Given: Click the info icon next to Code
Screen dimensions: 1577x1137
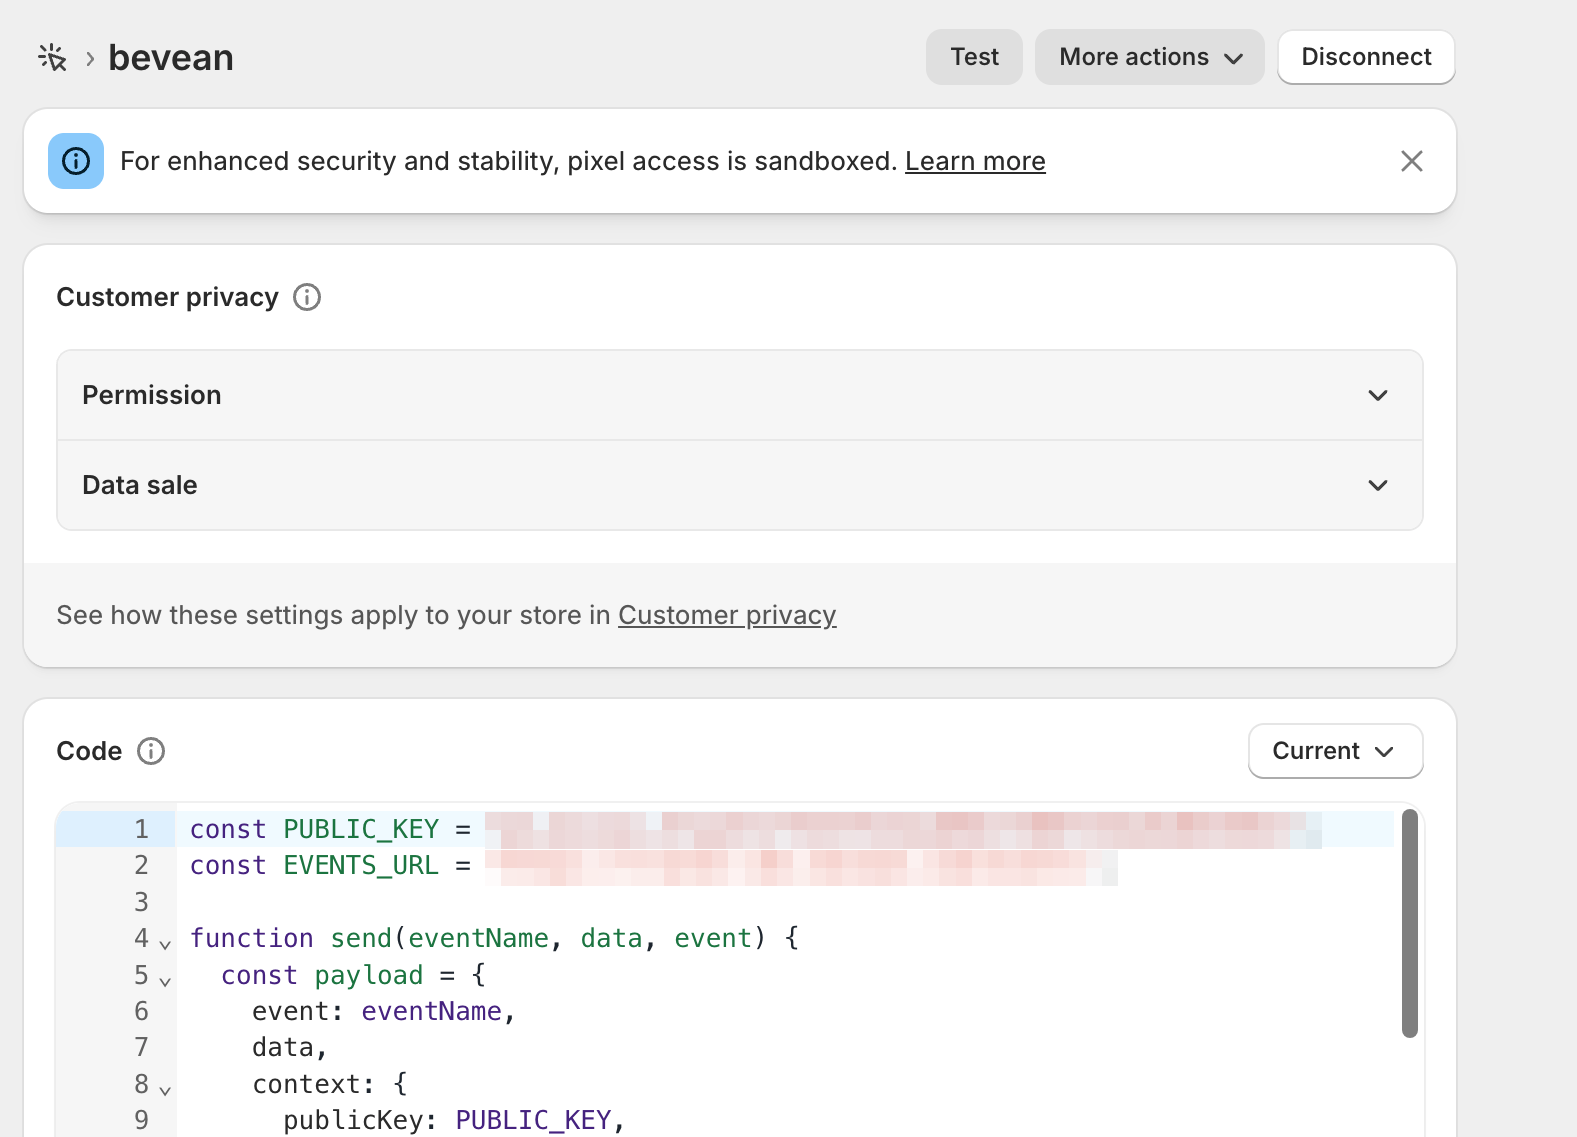Looking at the screenshot, I should coord(151,751).
